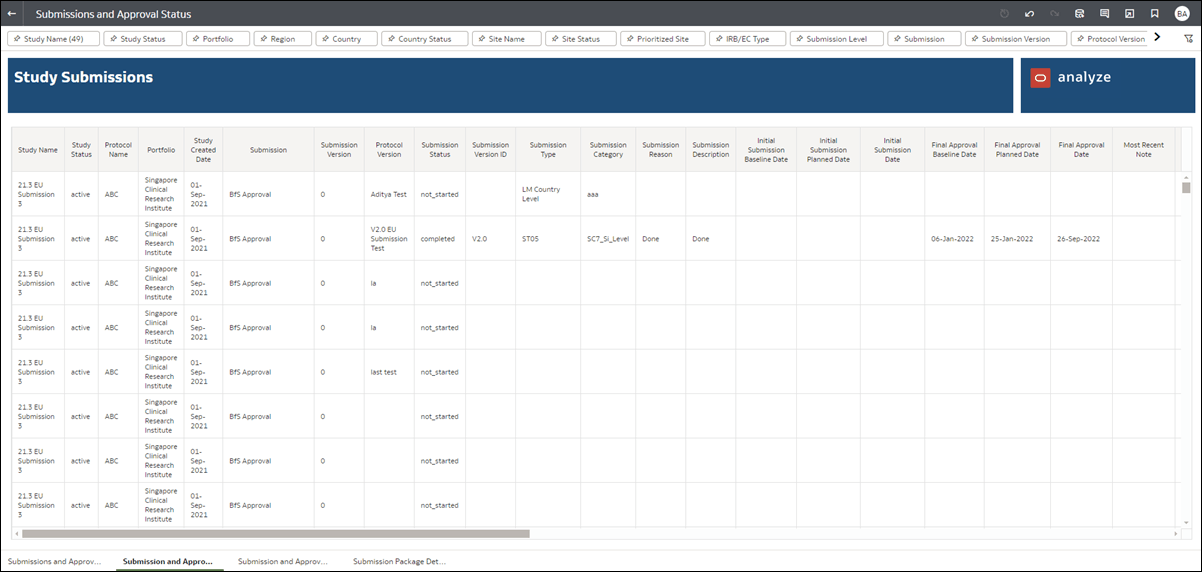This screenshot has height=572, width=1202.
Task: Click pin icon on Country filter
Action: coord(326,38)
